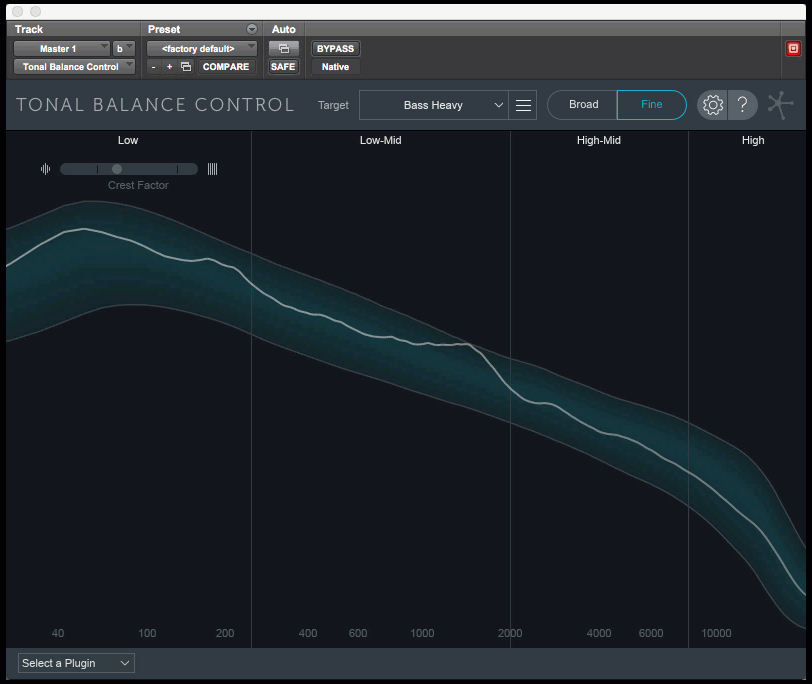Click the red plugin window target icon
This screenshot has height=684, width=812.
coord(793,49)
